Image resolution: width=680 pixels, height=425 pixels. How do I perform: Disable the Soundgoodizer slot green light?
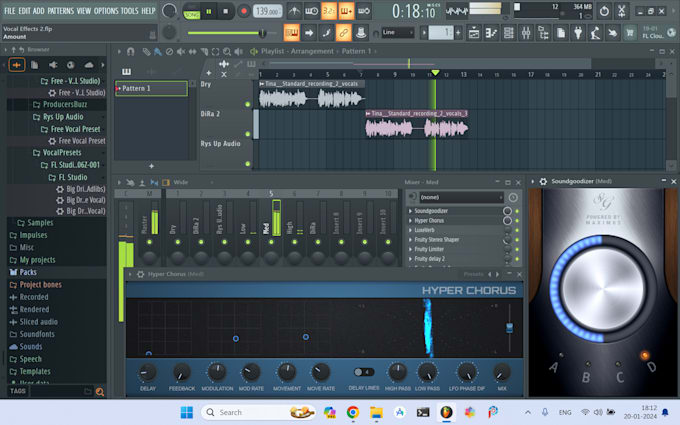coord(517,211)
